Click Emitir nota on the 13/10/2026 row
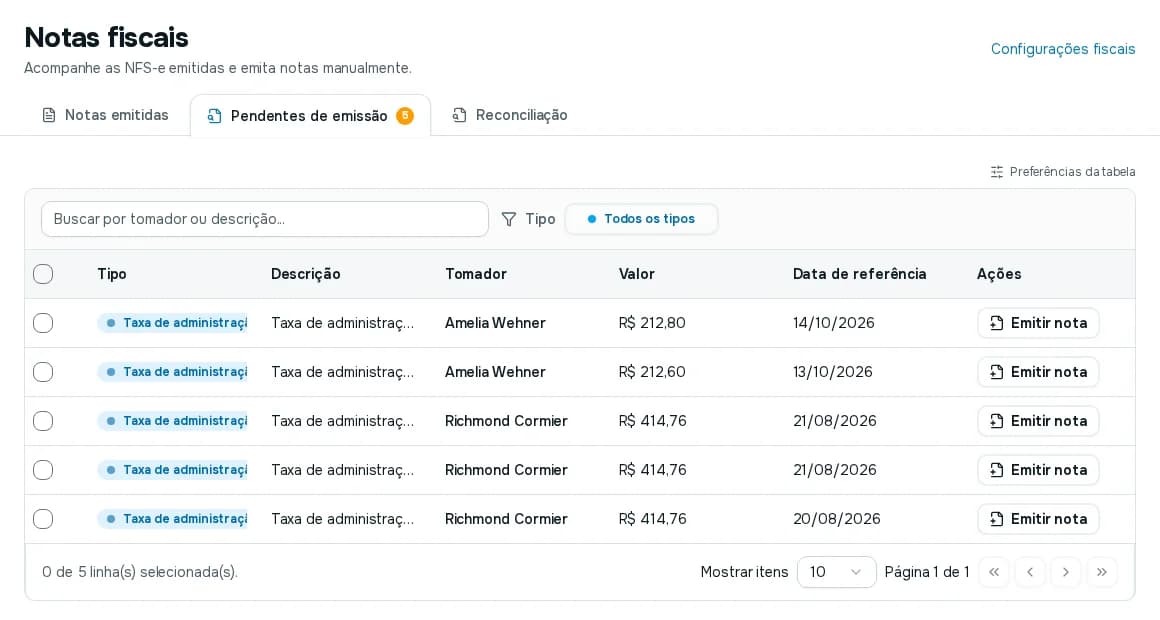Image resolution: width=1160 pixels, height=620 pixels. click(1038, 372)
